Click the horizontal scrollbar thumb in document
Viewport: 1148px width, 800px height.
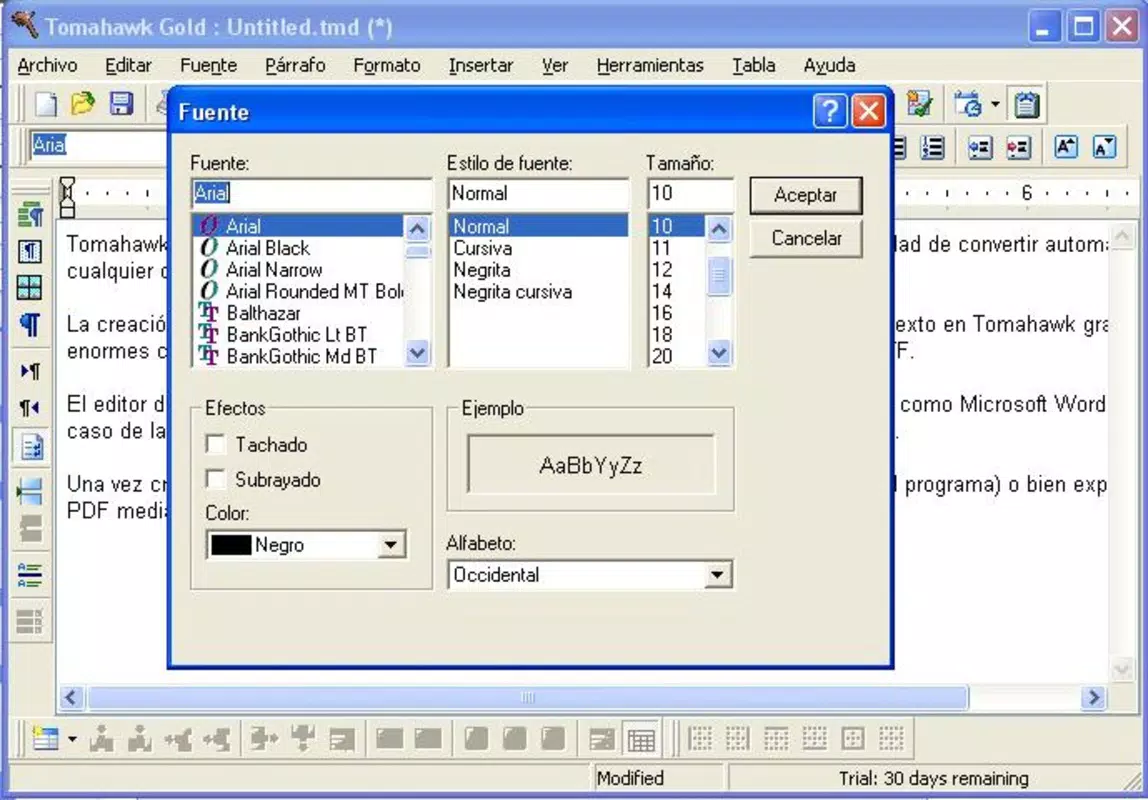click(x=527, y=698)
